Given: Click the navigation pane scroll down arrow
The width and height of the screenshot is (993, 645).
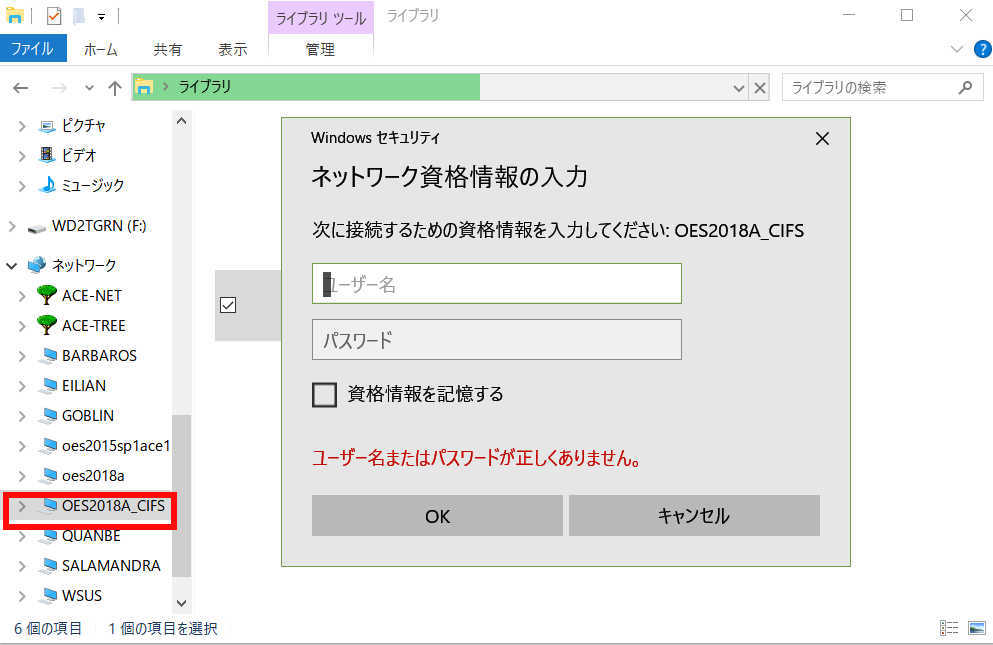Looking at the screenshot, I should click(182, 603).
